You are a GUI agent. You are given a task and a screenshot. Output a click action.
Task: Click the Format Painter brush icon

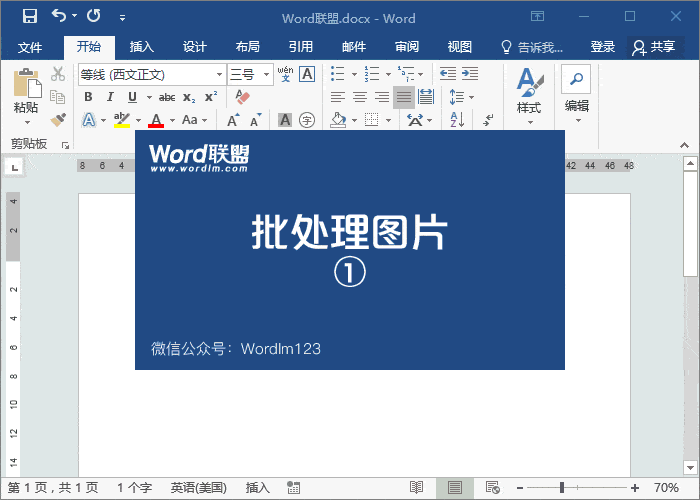[58, 119]
